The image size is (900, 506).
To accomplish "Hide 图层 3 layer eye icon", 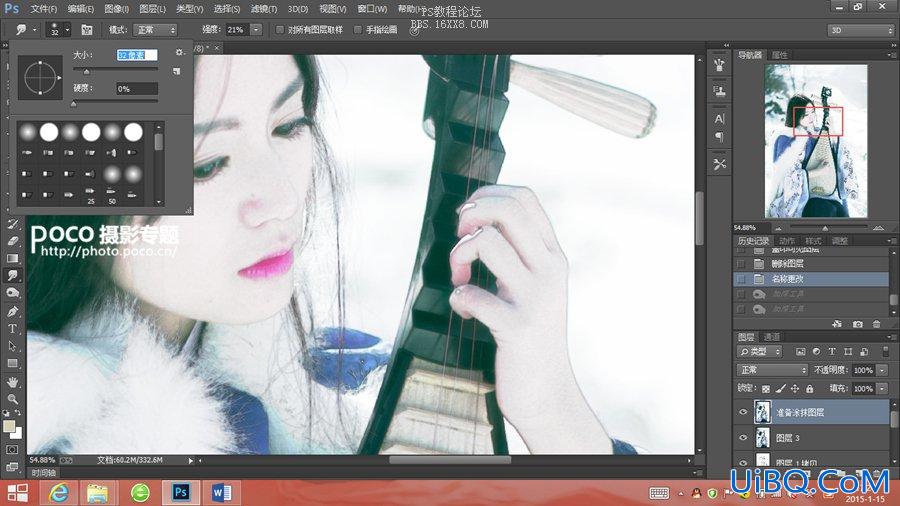I will click(743, 438).
